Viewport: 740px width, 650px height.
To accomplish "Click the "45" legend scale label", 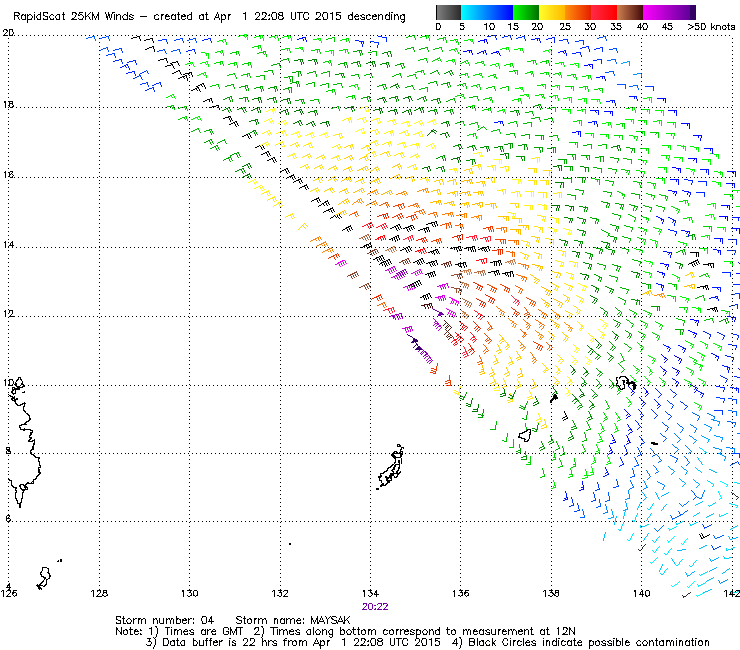I will tap(667, 27).
